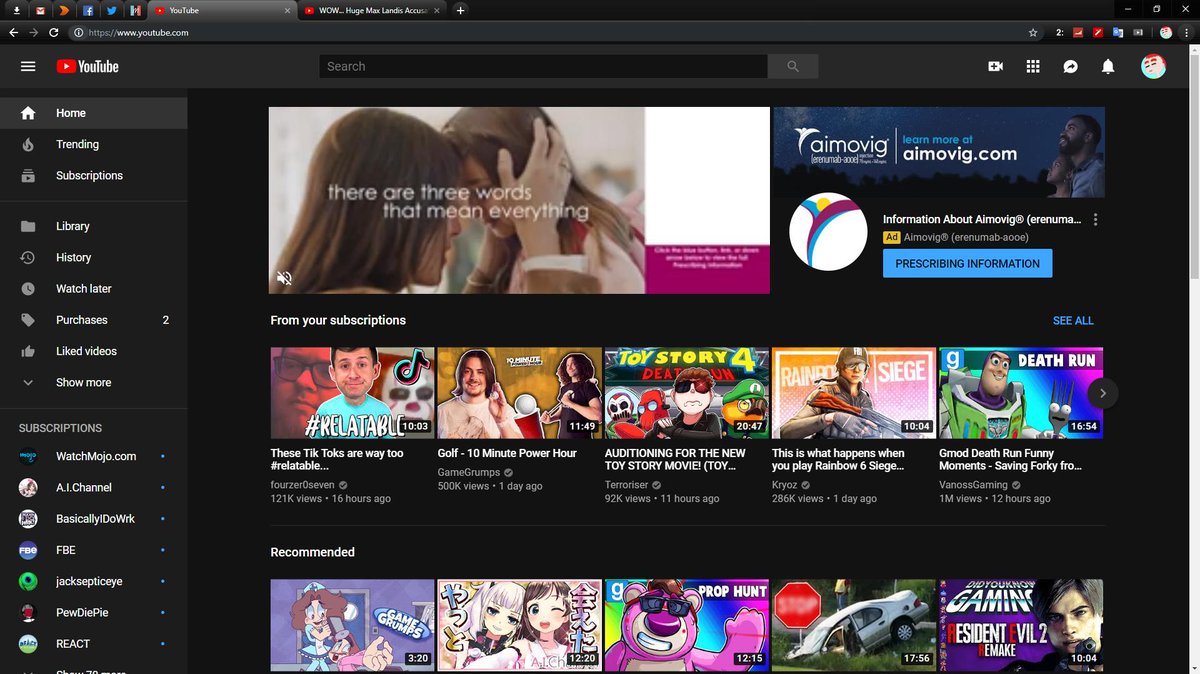
Task: Open FBE subscription channel
Action: 93,550
